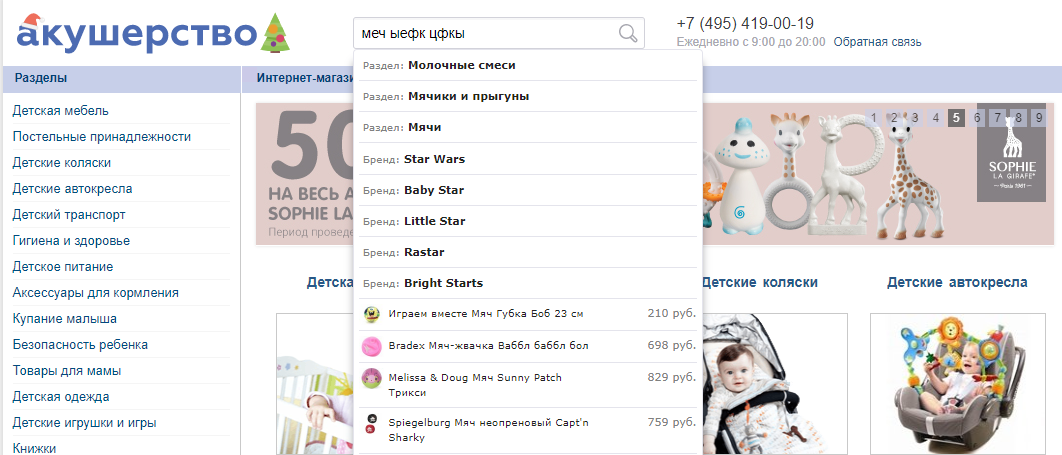Image resolution: width=1062 pixels, height=455 pixels.
Task: Switch banner to slide 6
Action: (x=977, y=118)
